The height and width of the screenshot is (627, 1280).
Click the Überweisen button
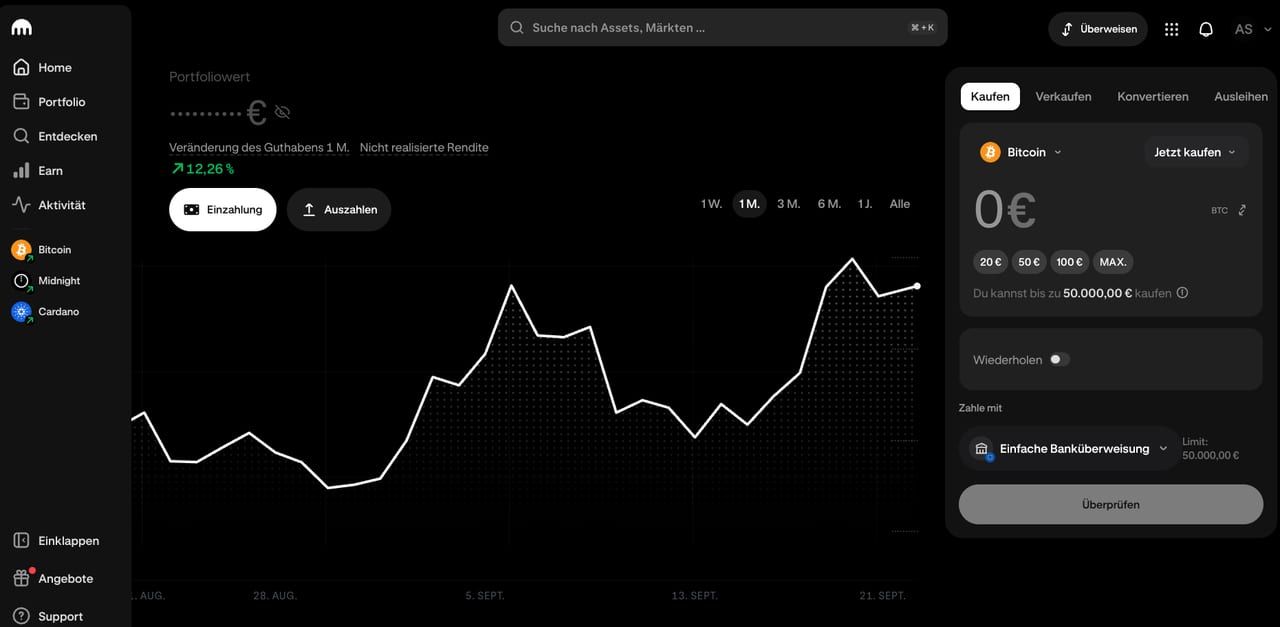click(1098, 29)
